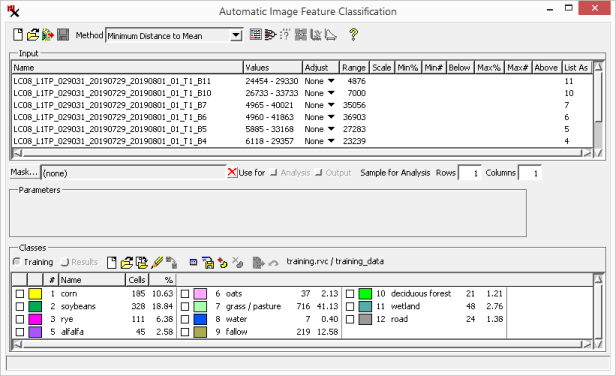Select the input row ending in T1_B7
Image resolution: width=616 pixels, height=376 pixels.
coord(302,105)
